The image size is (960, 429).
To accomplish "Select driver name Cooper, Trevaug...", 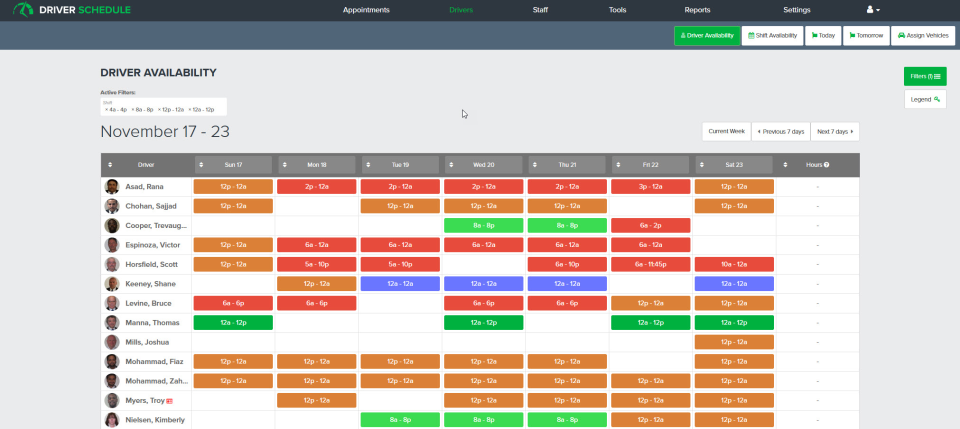I will tap(157, 226).
